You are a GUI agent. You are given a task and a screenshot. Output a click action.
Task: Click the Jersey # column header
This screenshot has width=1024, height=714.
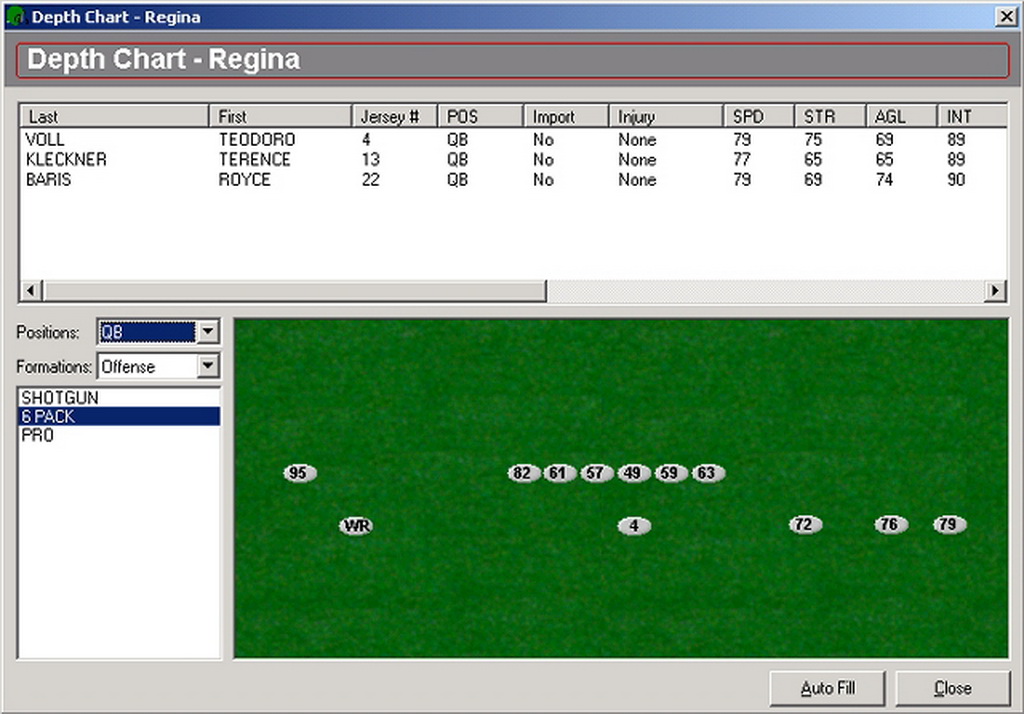tap(394, 117)
